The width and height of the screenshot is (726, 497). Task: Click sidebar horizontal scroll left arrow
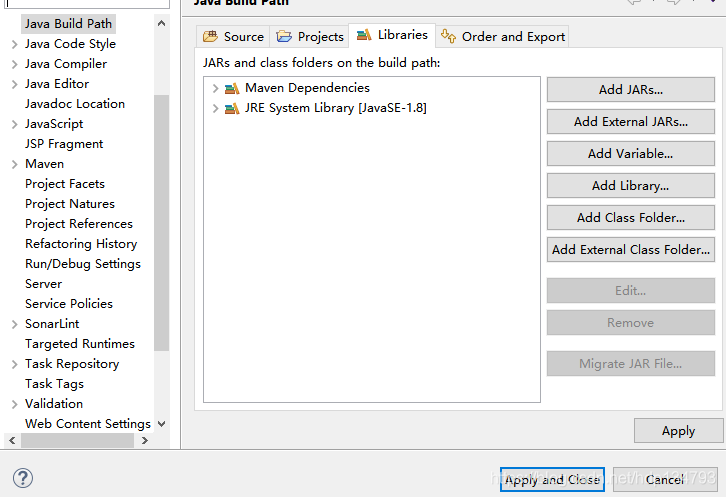pyautogui.click(x=12, y=440)
